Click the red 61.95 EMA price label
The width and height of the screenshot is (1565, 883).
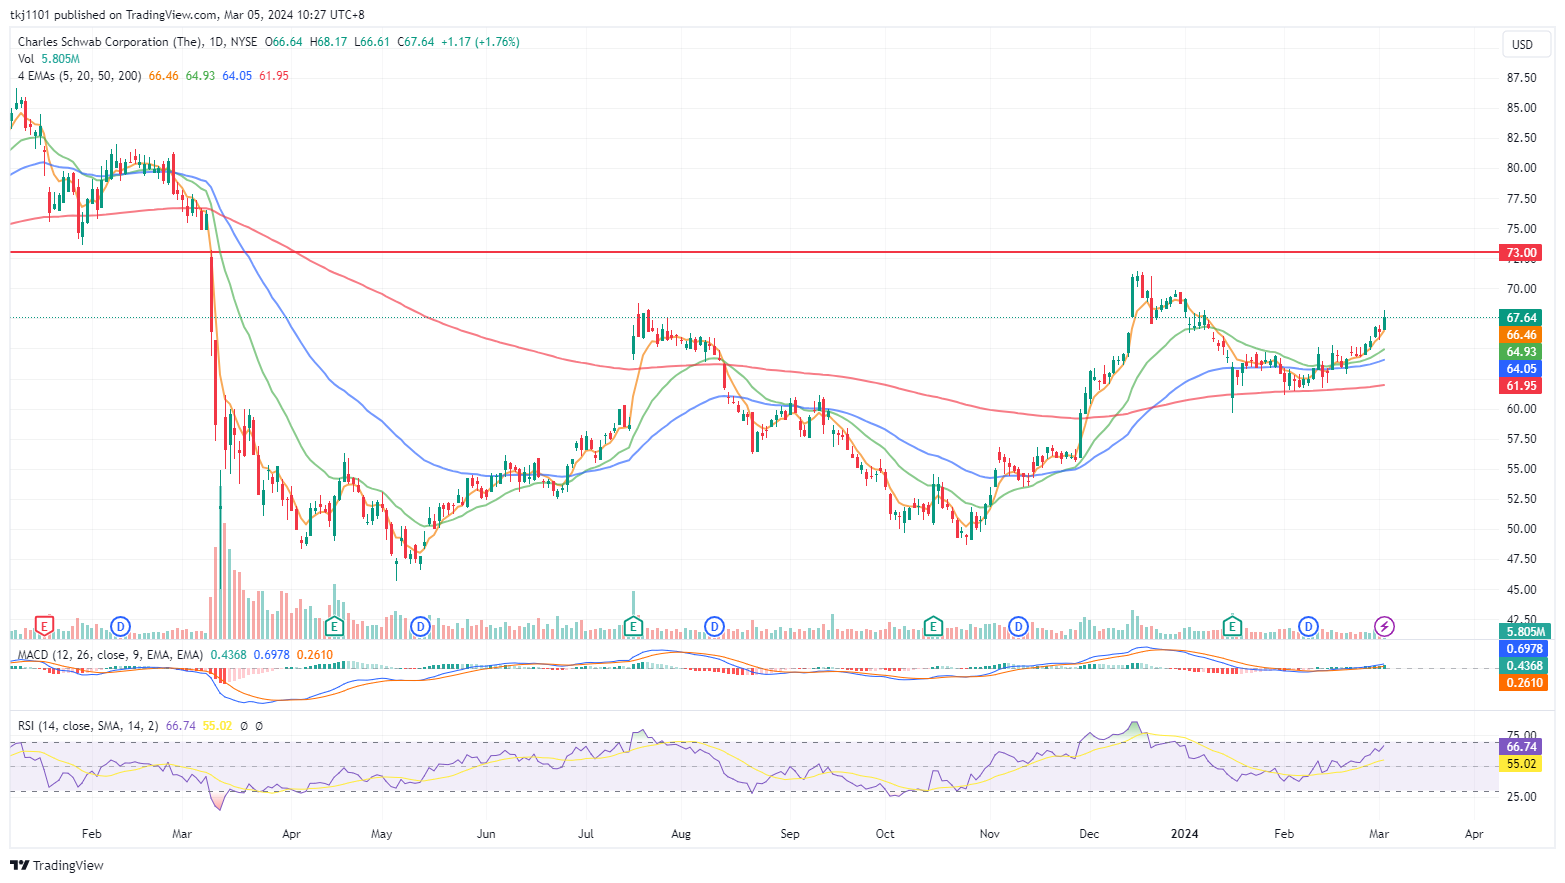tap(1522, 386)
